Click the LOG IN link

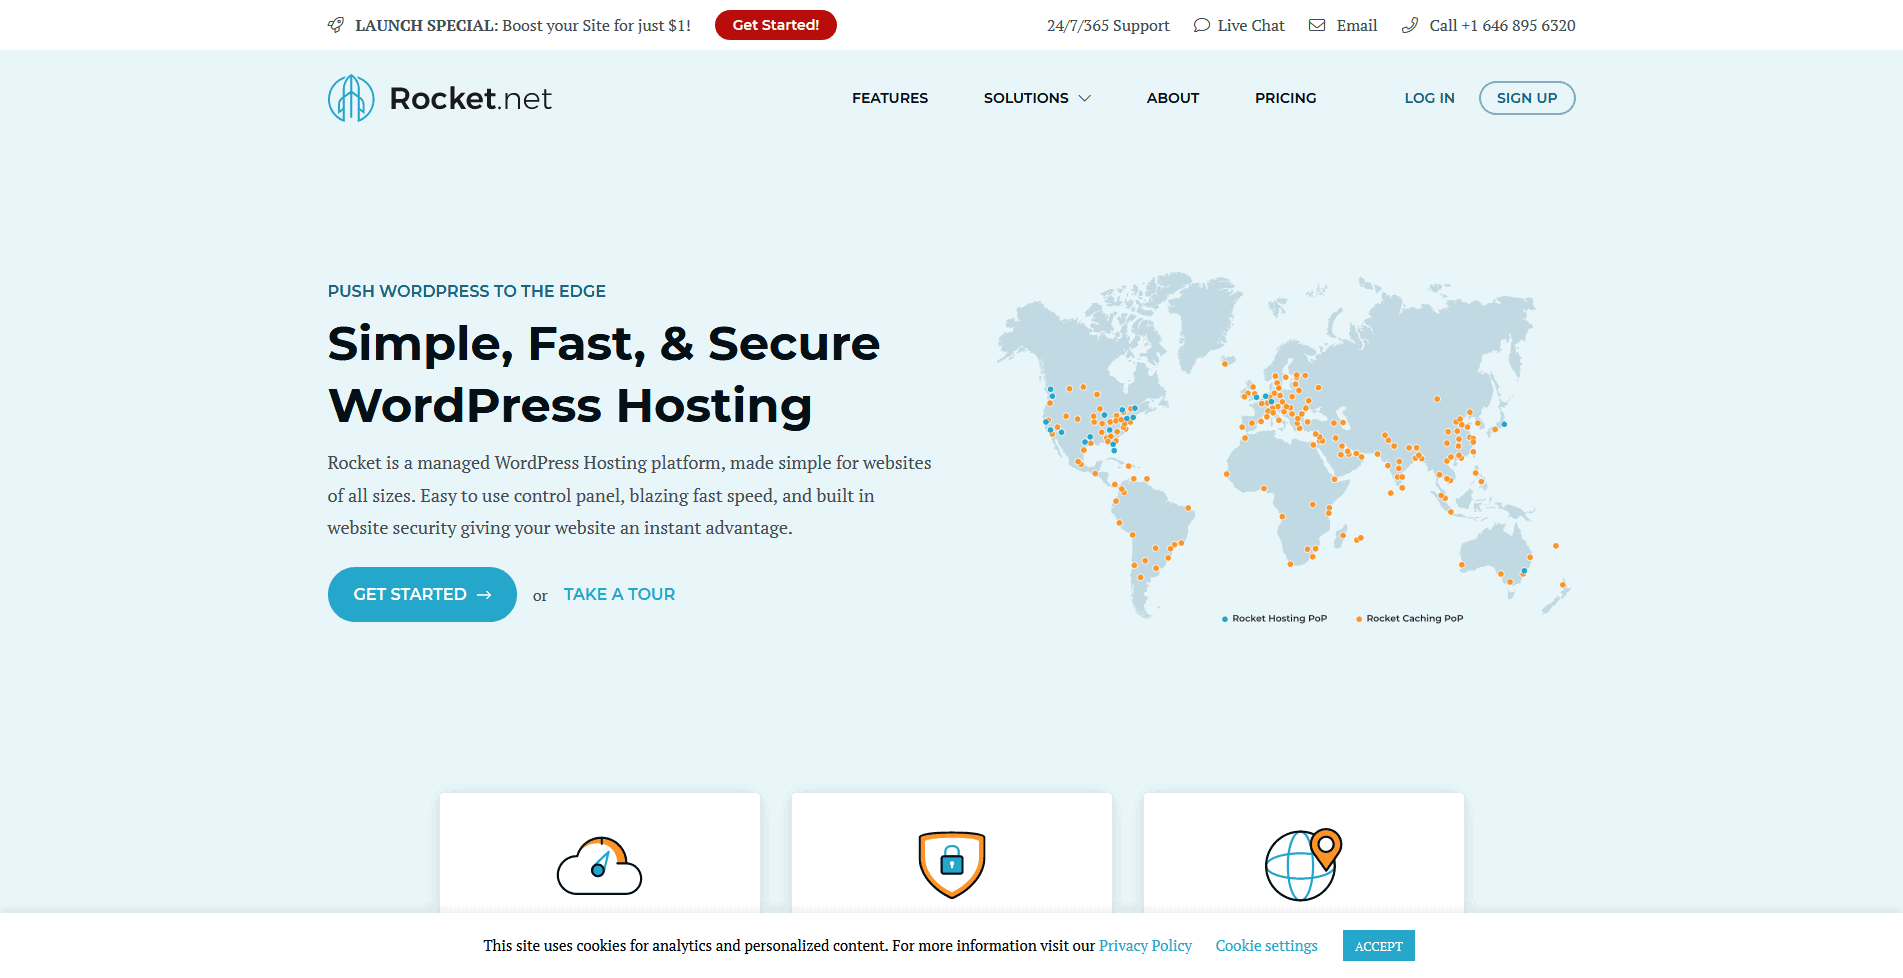(x=1430, y=98)
